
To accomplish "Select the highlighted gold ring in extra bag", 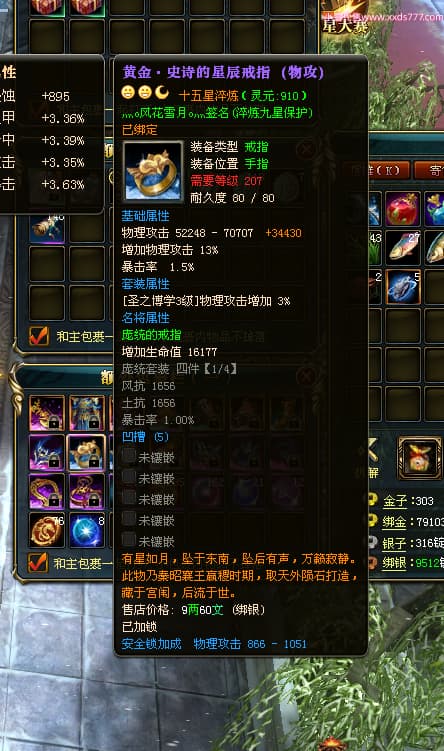I will click(x=86, y=451).
